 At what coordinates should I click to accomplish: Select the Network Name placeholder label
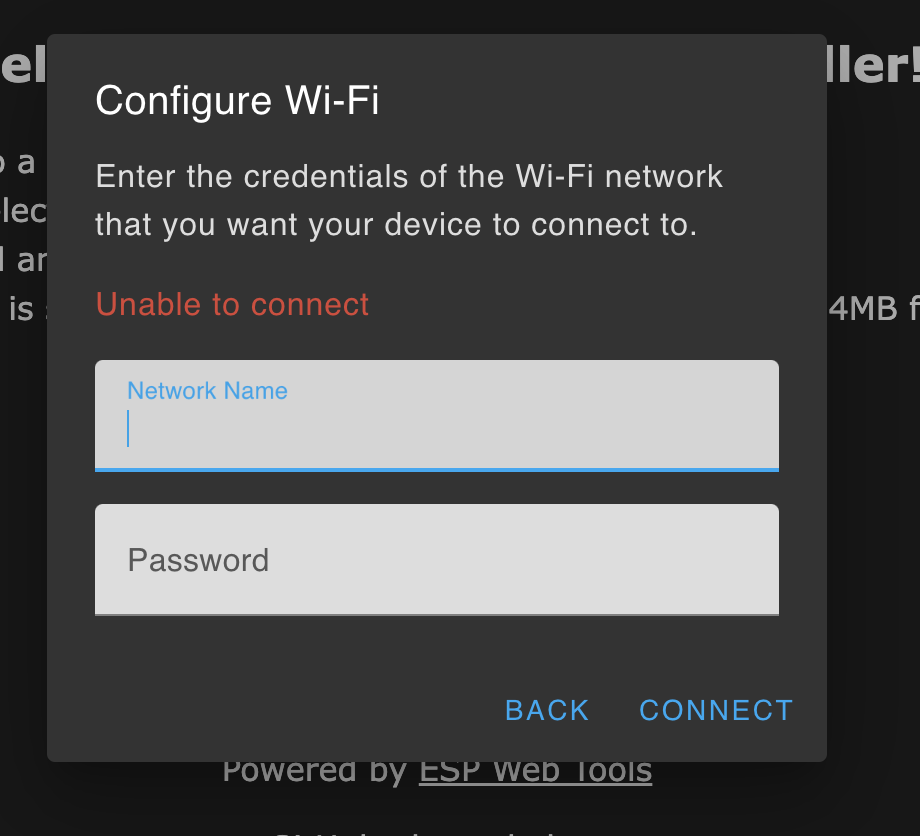[x=207, y=391]
